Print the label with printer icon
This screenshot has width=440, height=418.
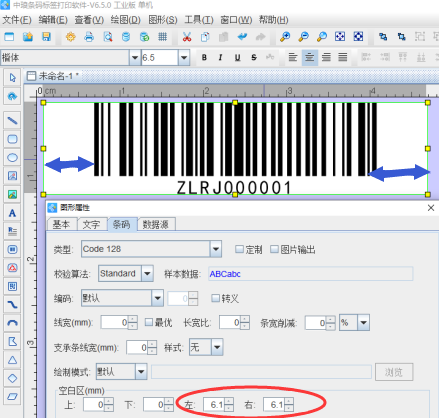point(89,37)
